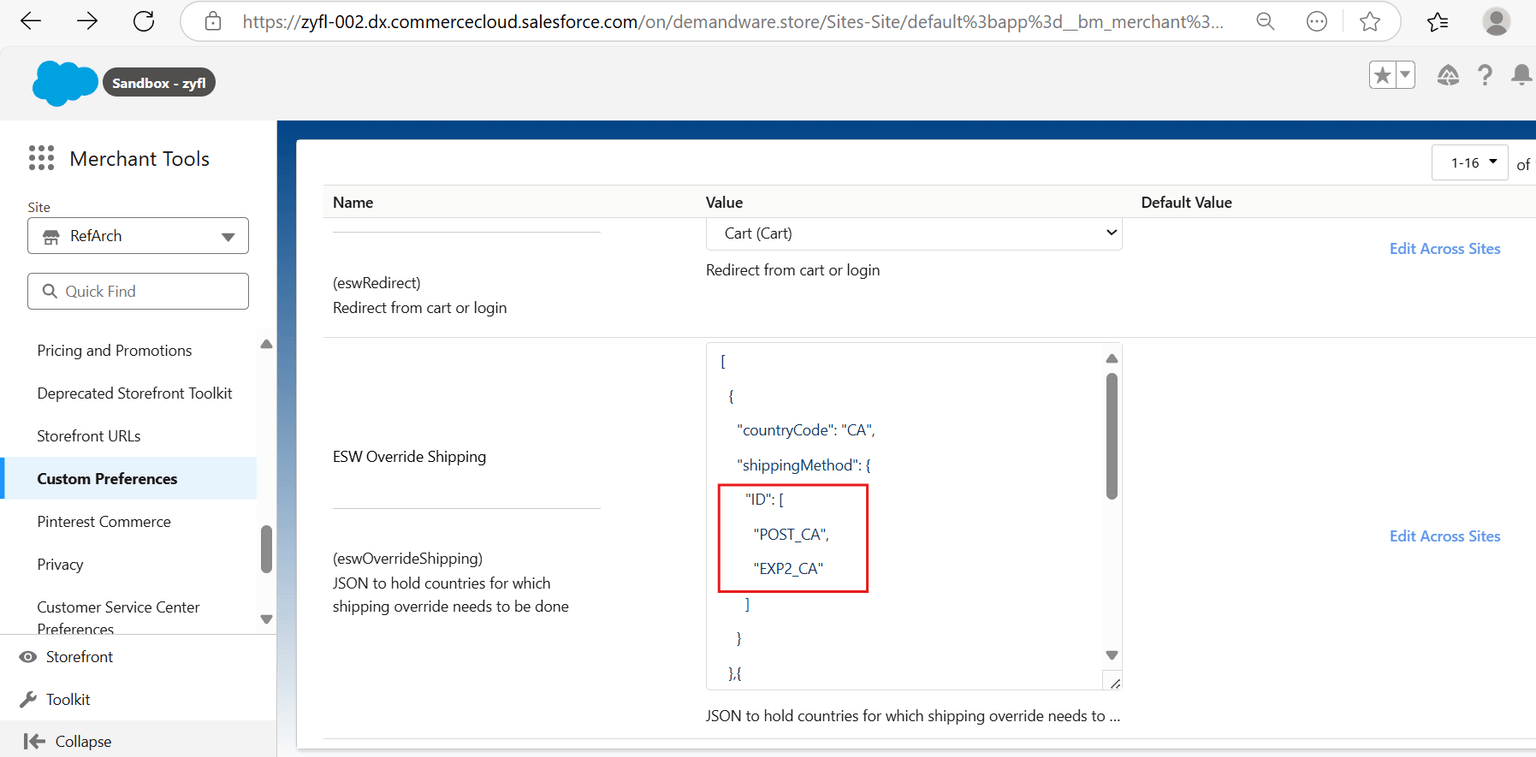Open the Cart (Cart) redirect dropdown
1536x757 pixels.
coord(914,233)
